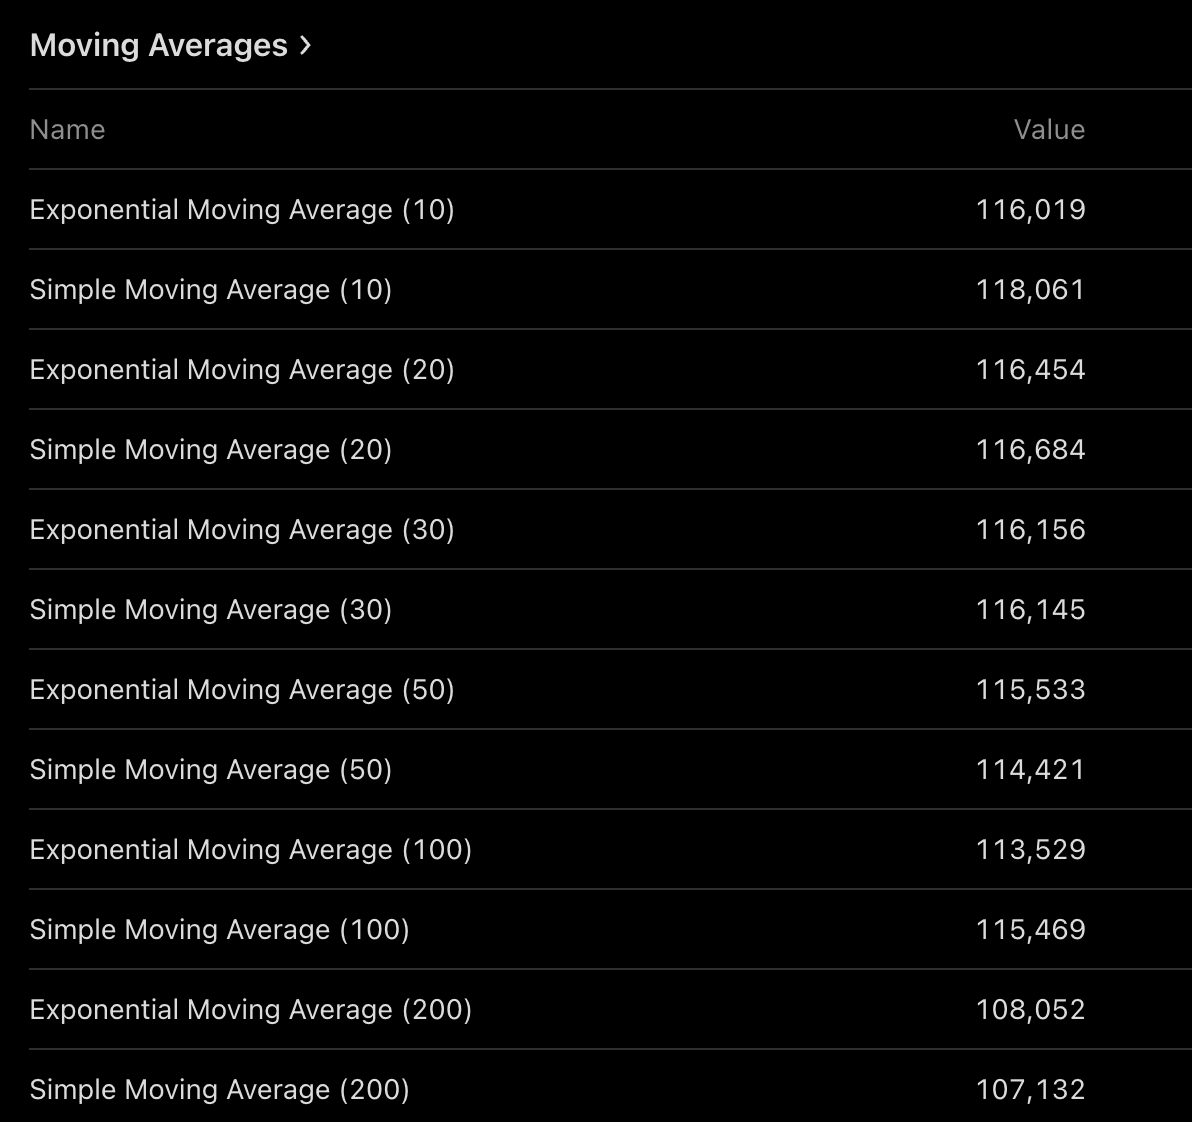Select the Simple Moving Average (20) row
The height and width of the screenshot is (1122, 1192).
click(x=211, y=450)
